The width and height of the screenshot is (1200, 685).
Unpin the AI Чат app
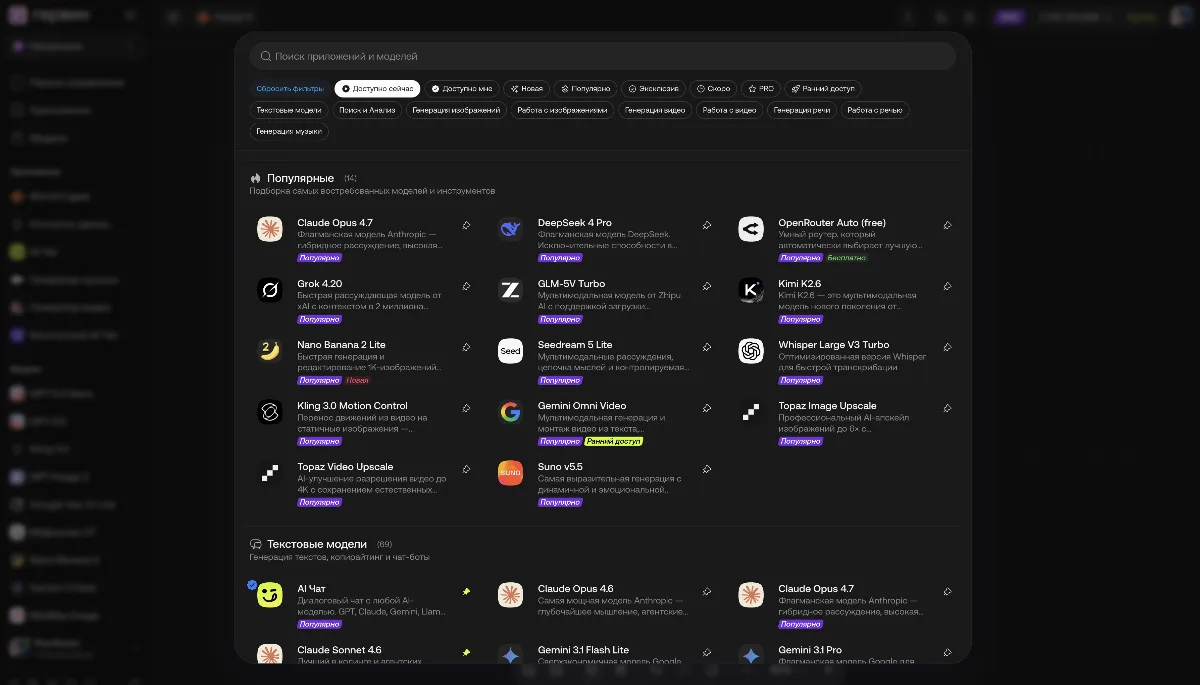coord(466,592)
